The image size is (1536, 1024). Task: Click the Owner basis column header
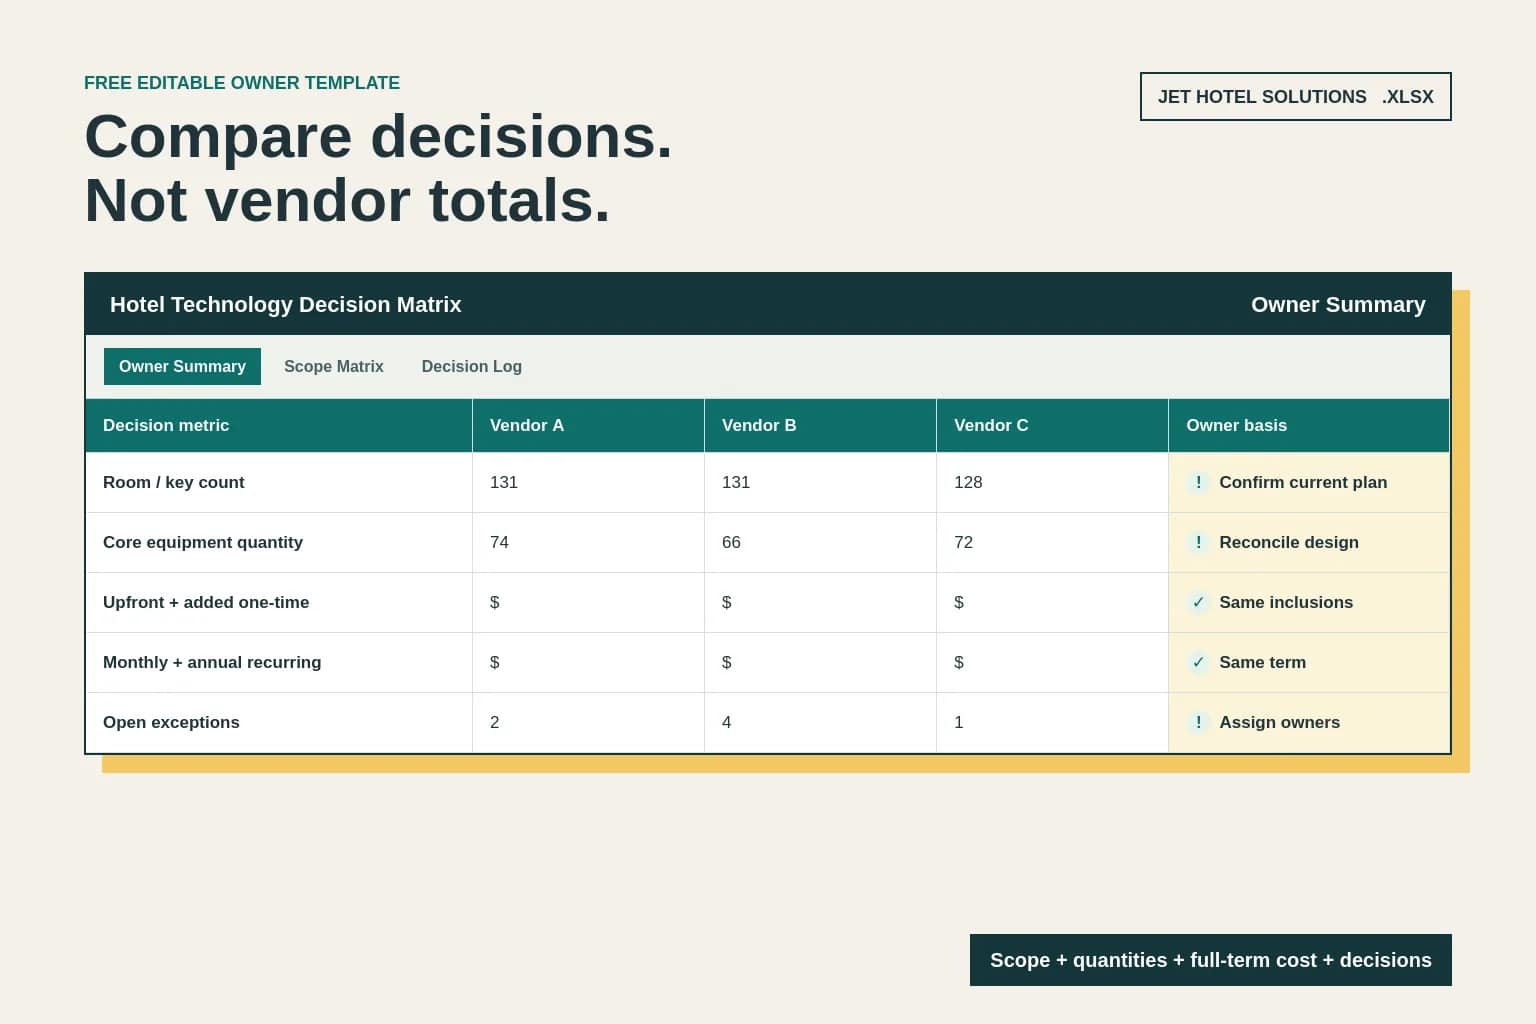(1309, 425)
